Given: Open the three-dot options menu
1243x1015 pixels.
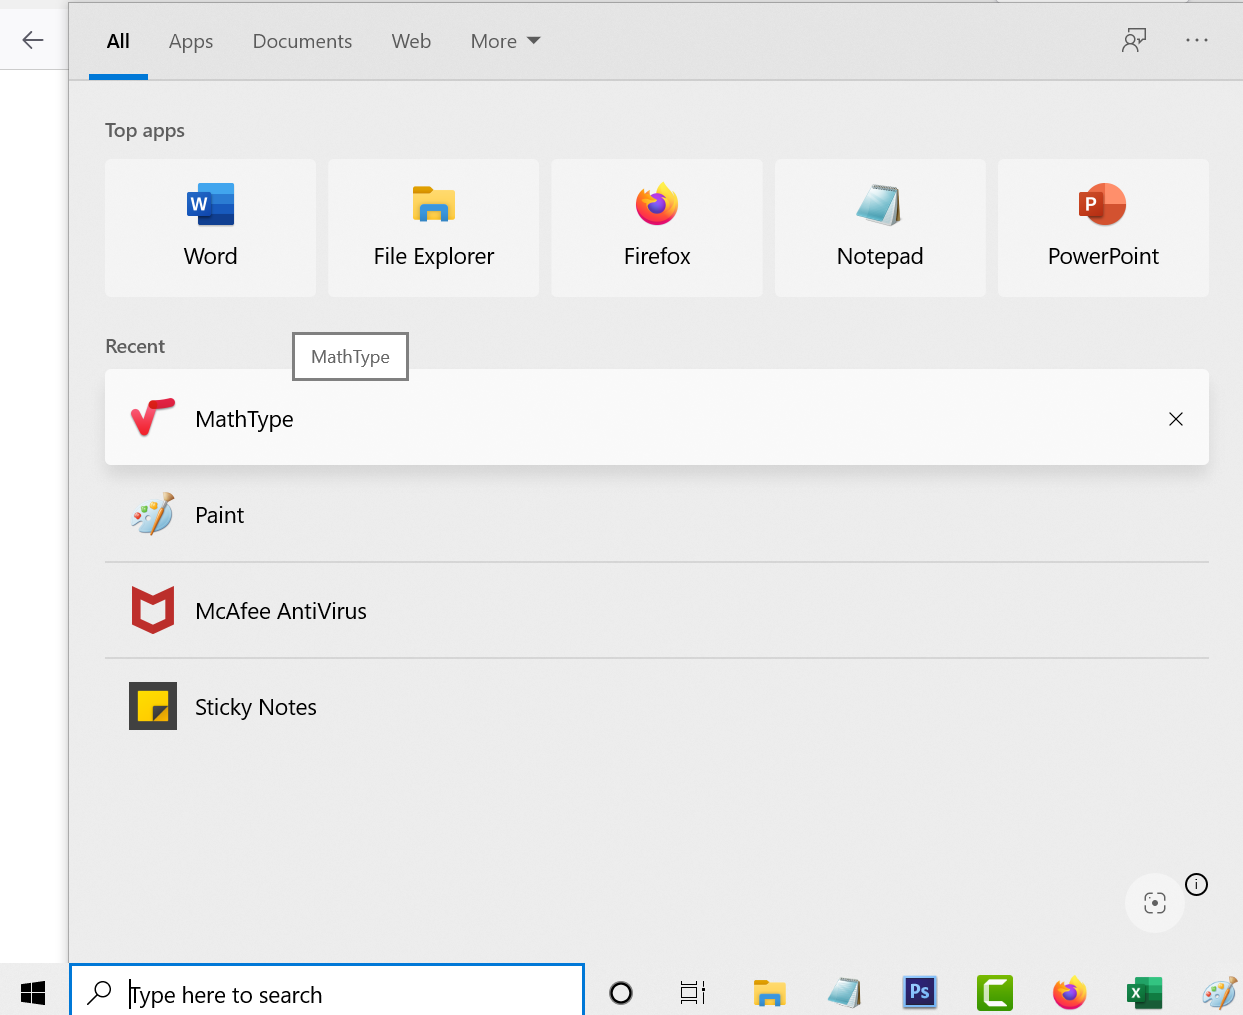Looking at the screenshot, I should pos(1197,40).
